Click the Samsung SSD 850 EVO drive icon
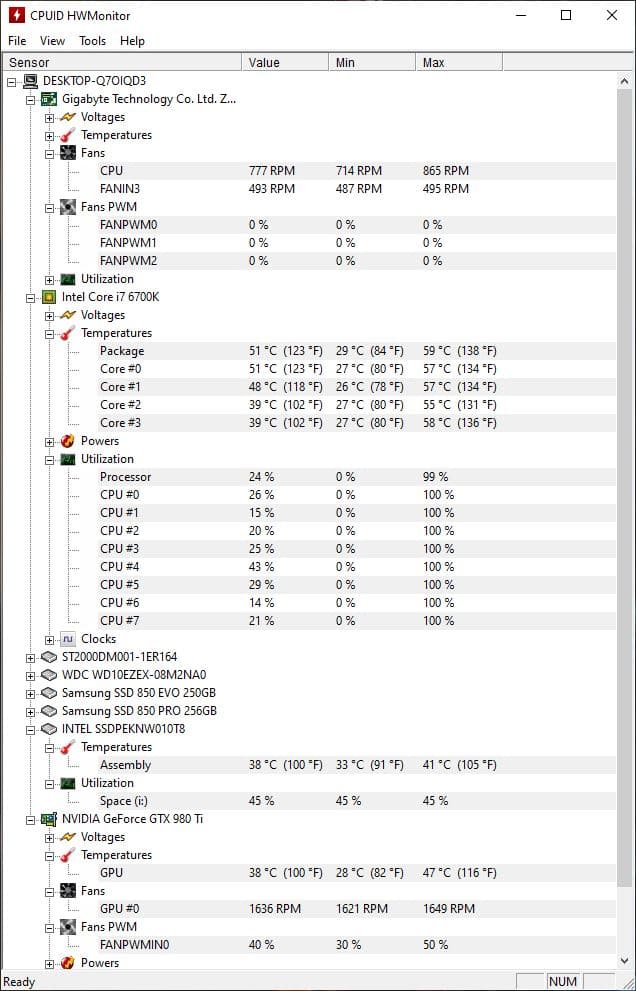636x991 pixels. [x=49, y=693]
